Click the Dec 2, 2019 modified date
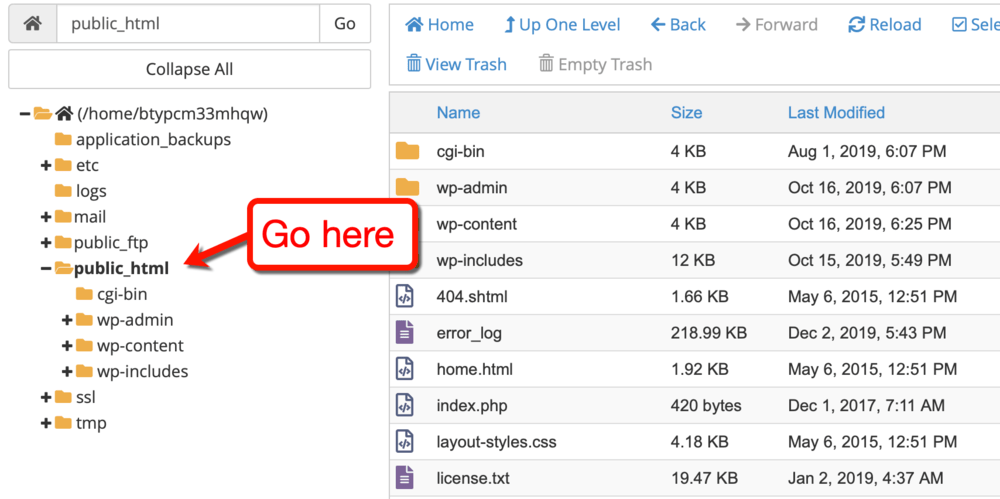This screenshot has height=499, width=1000. coord(867,333)
